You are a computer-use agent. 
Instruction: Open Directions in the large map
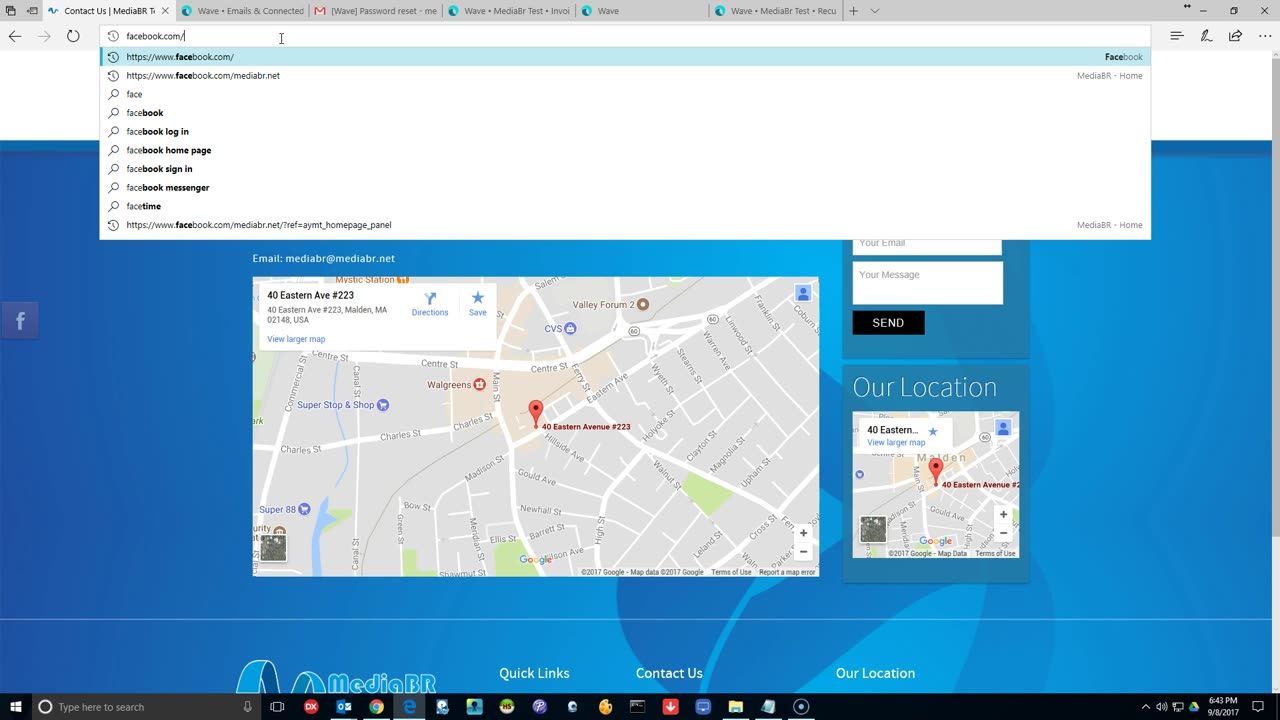click(430, 304)
